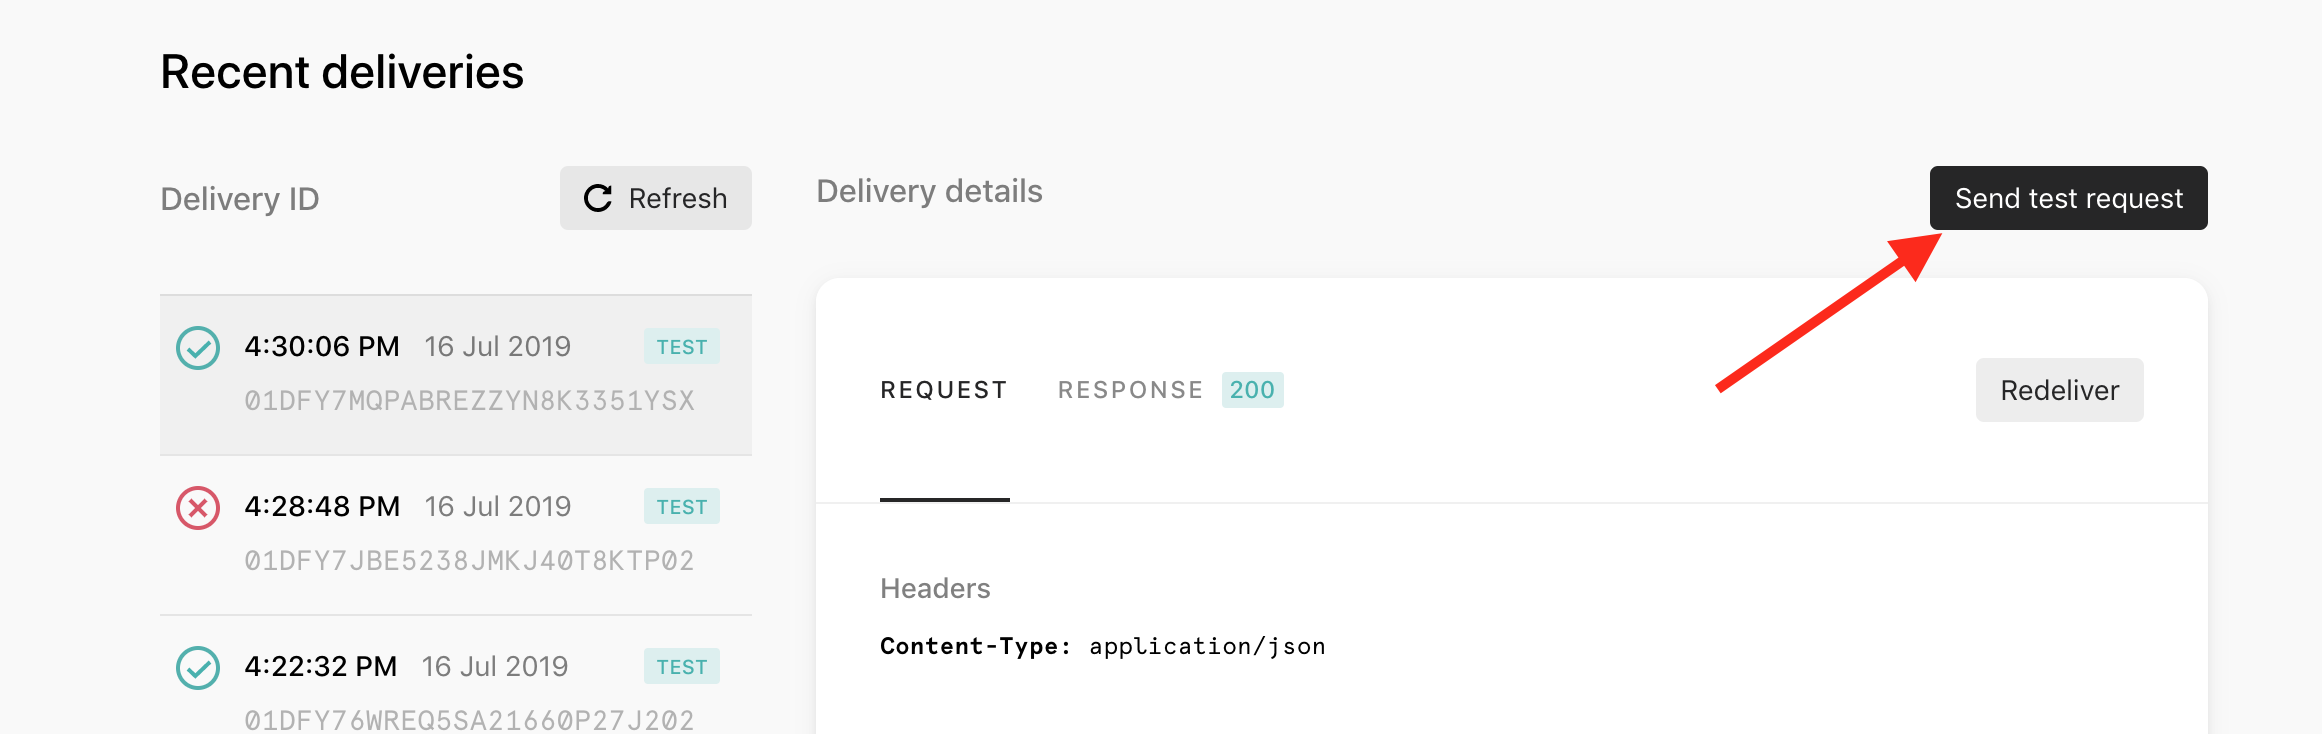Image resolution: width=2322 pixels, height=734 pixels.
Task: Switch to the REQUEST tab
Action: point(943,390)
